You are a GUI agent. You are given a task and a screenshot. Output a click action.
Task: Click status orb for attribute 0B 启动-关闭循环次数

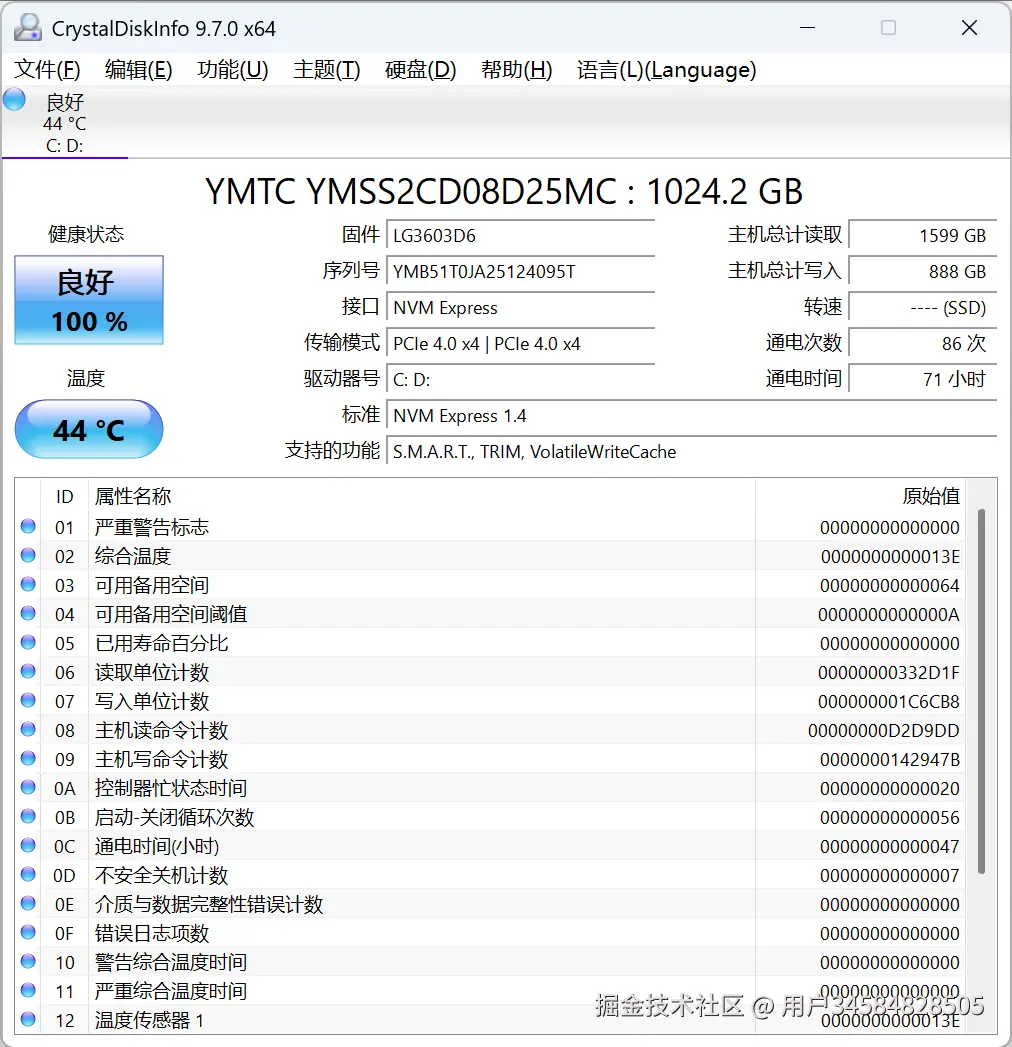point(28,816)
